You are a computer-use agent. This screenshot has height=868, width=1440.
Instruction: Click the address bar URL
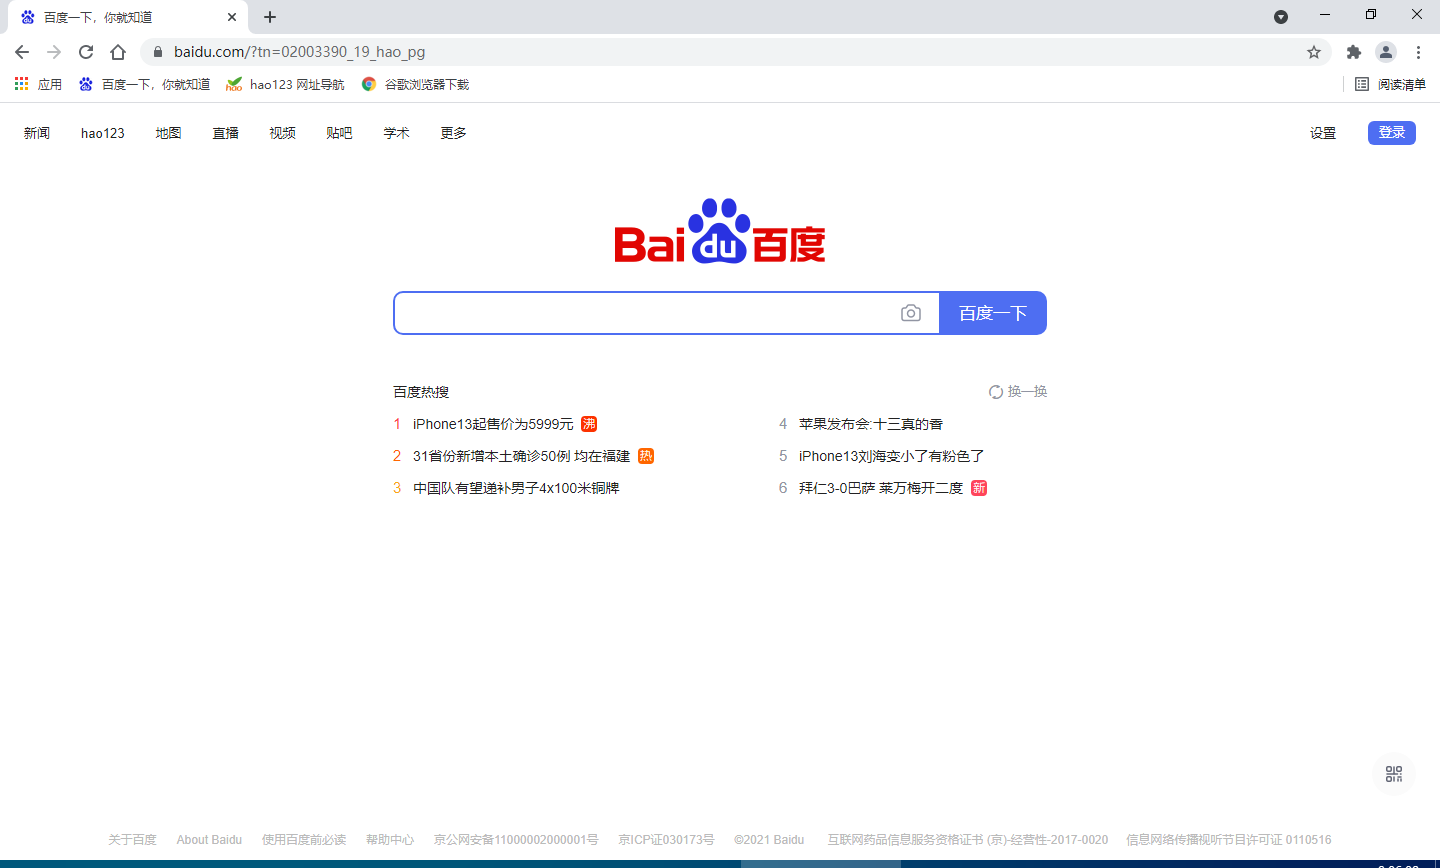coord(300,52)
